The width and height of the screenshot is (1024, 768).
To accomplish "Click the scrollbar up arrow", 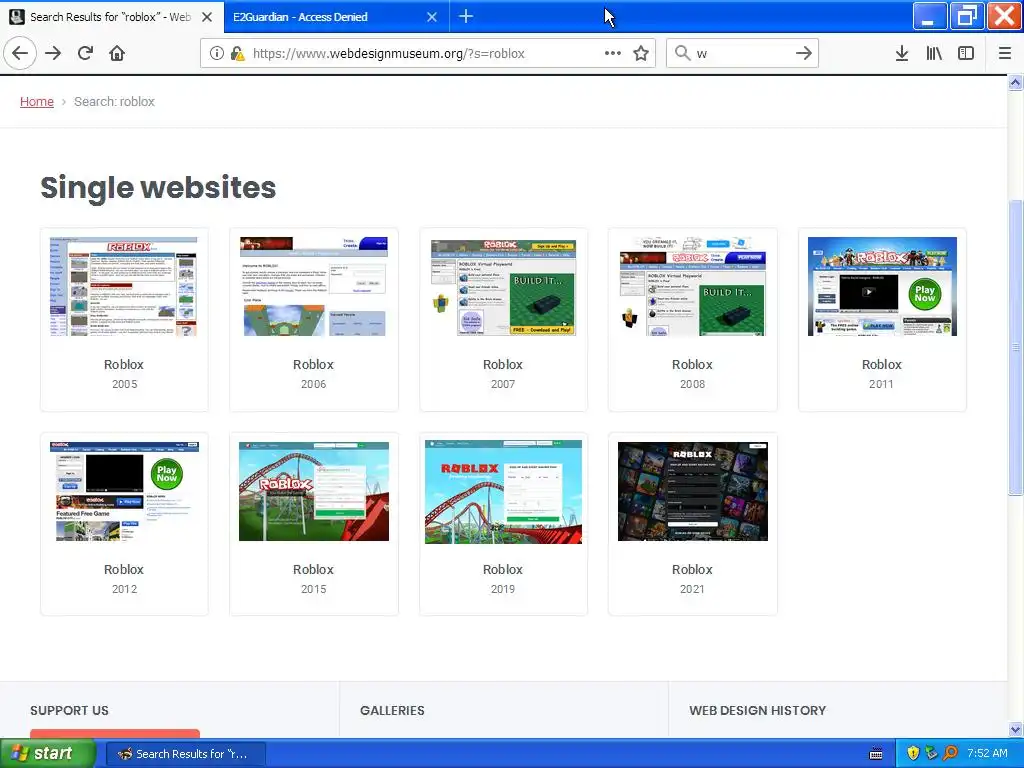I will click(x=1016, y=83).
